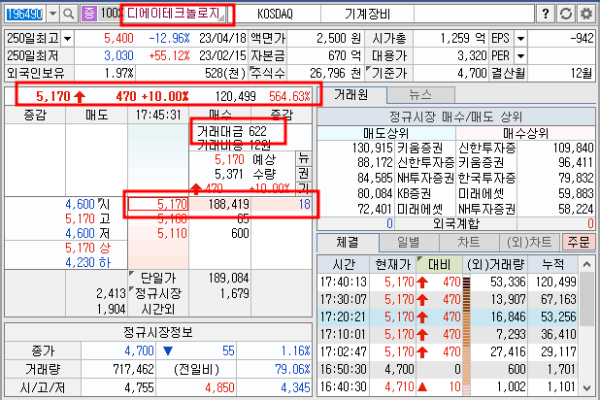Open the (외)차트 tab
The image size is (600, 400).
530,242
